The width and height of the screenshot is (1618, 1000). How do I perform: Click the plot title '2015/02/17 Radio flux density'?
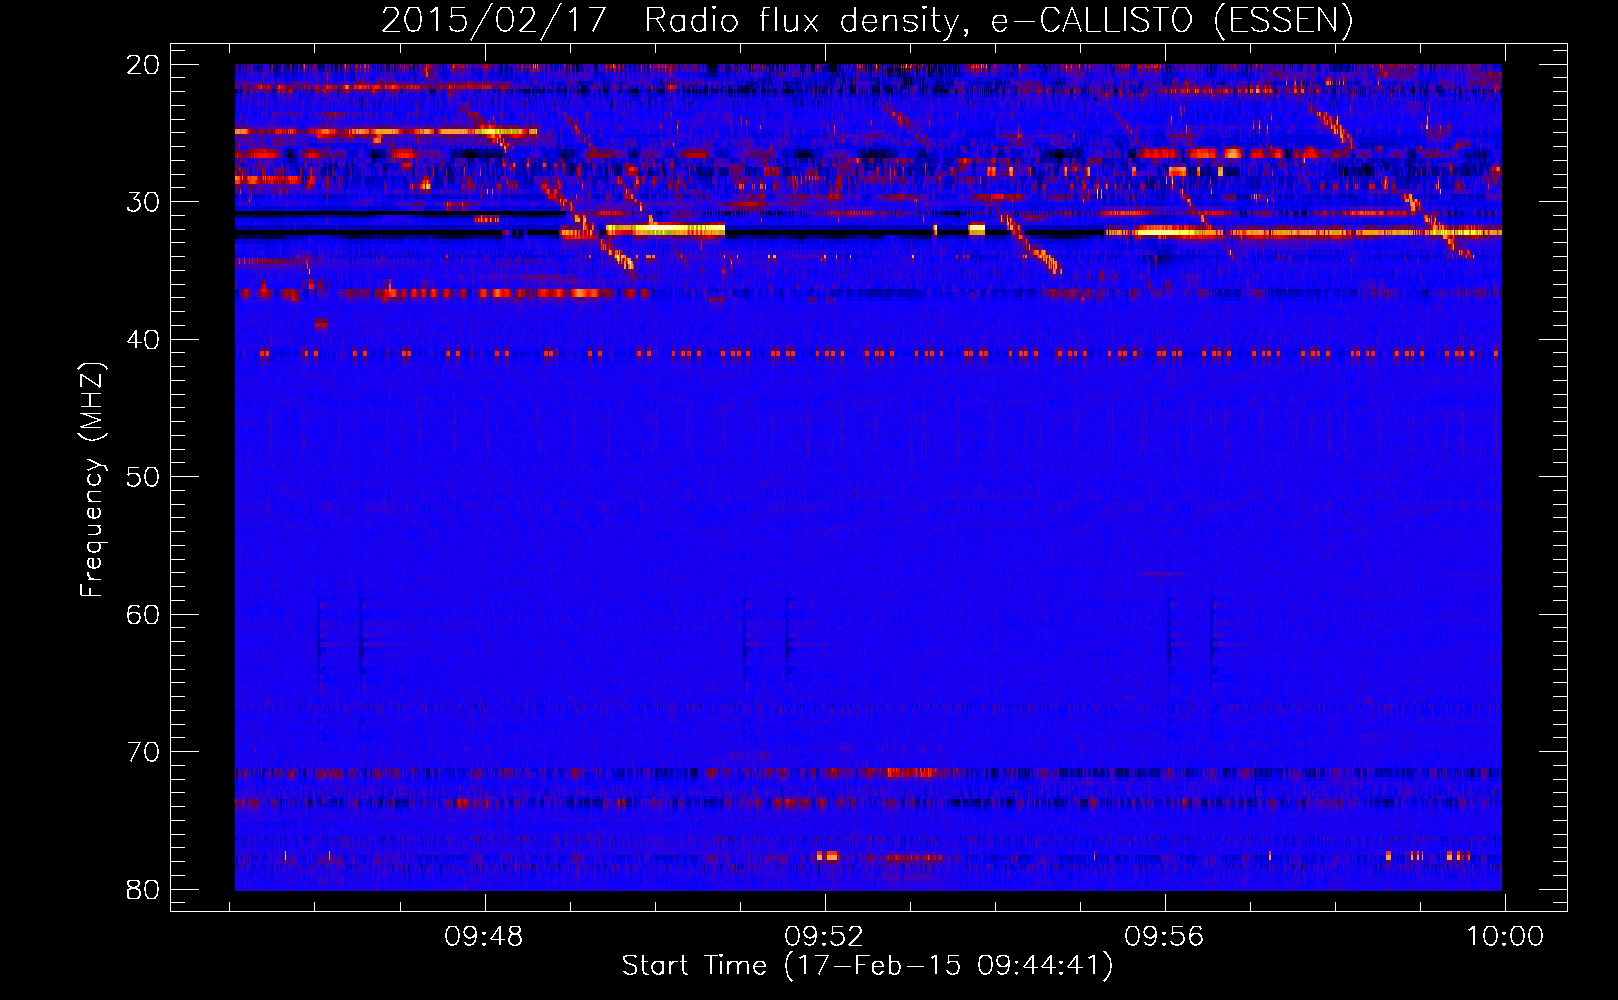[x=867, y=21]
